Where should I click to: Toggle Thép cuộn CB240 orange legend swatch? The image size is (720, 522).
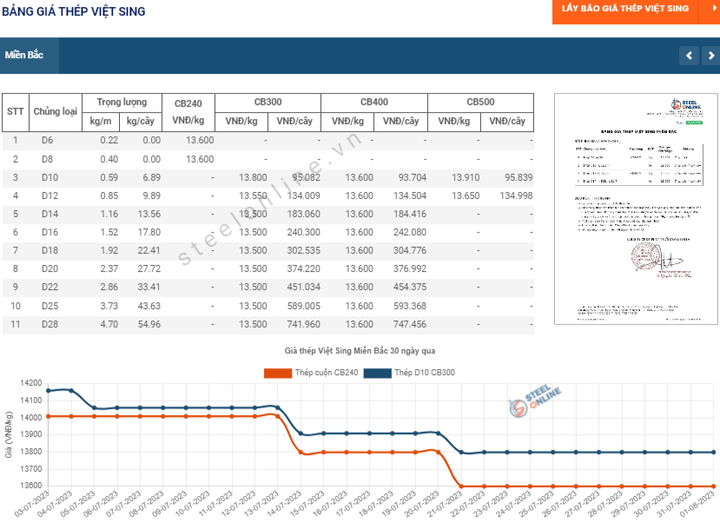coord(278,373)
